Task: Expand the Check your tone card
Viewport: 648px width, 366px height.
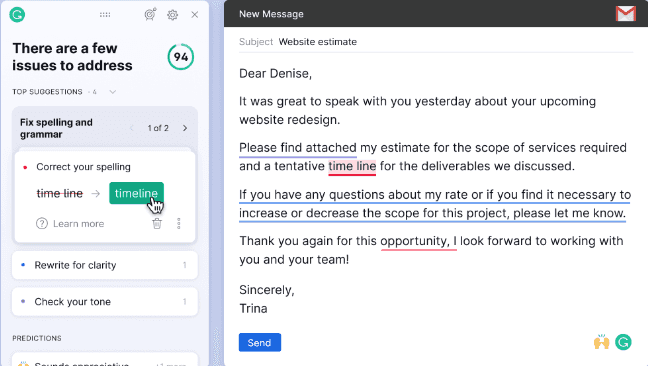Action: tap(105, 302)
